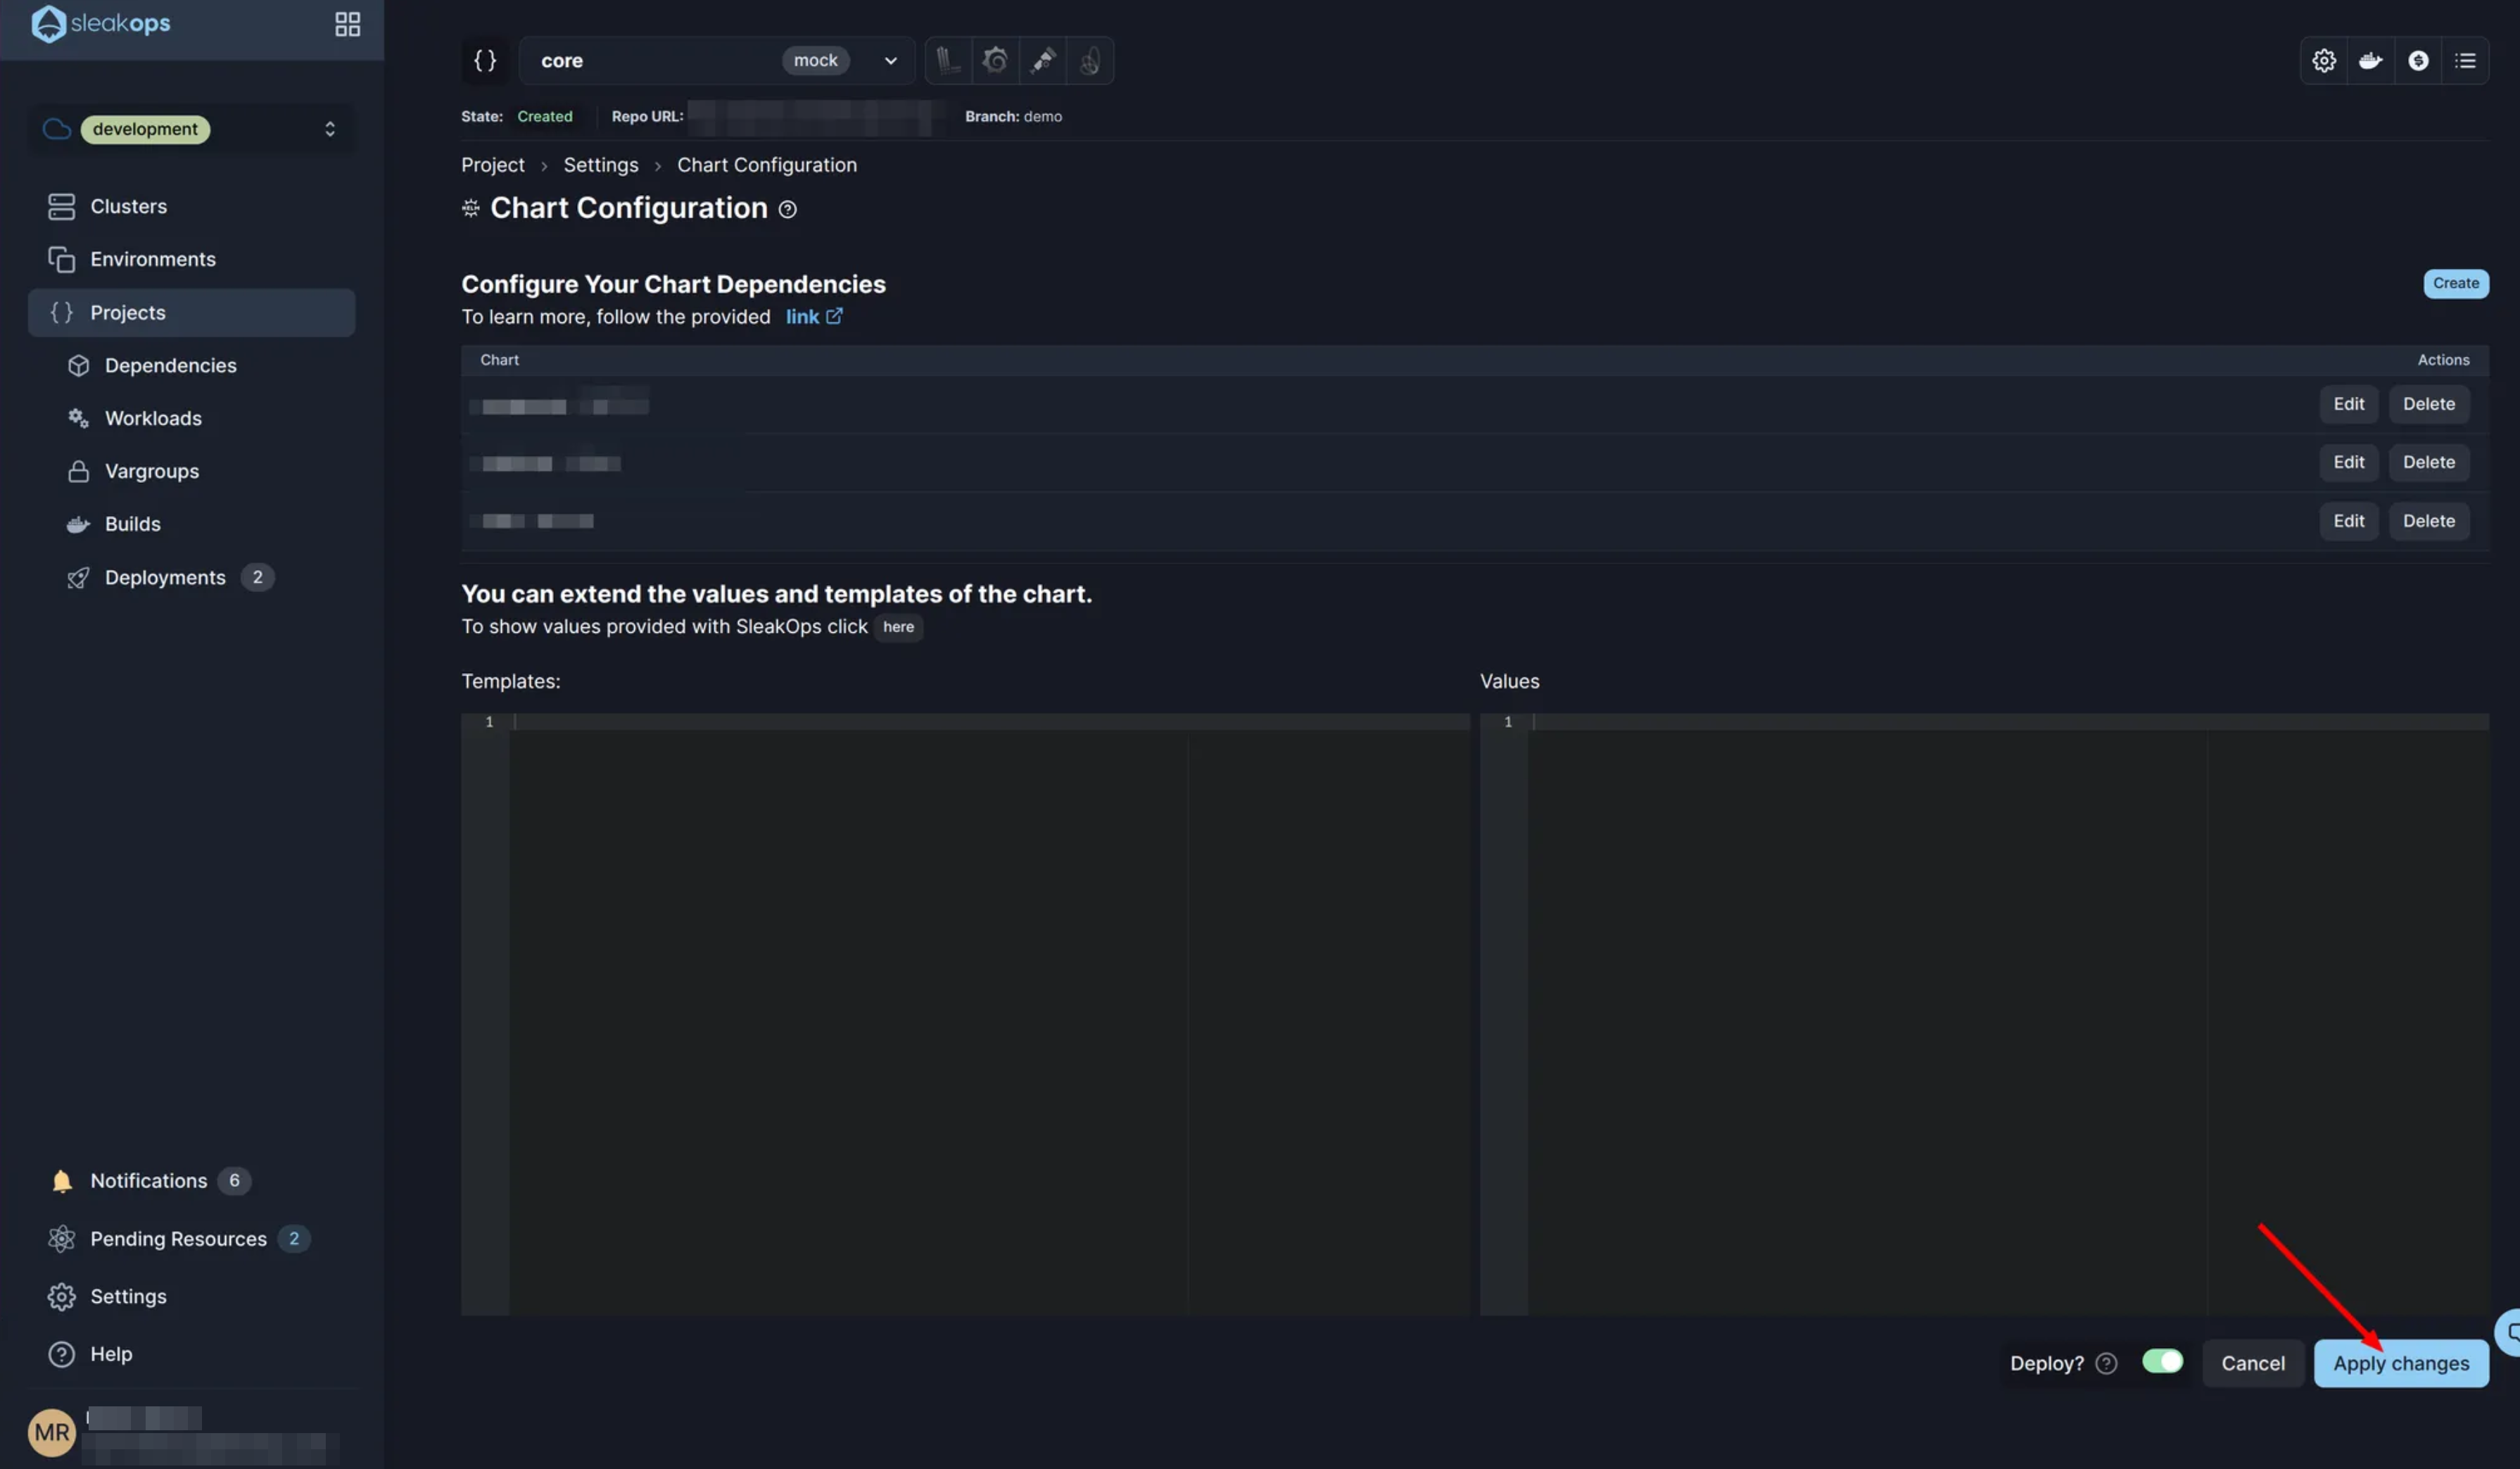Screen dimensions: 2520x1469
Task: Click the Cancel button
Action: click(x=2252, y=1363)
